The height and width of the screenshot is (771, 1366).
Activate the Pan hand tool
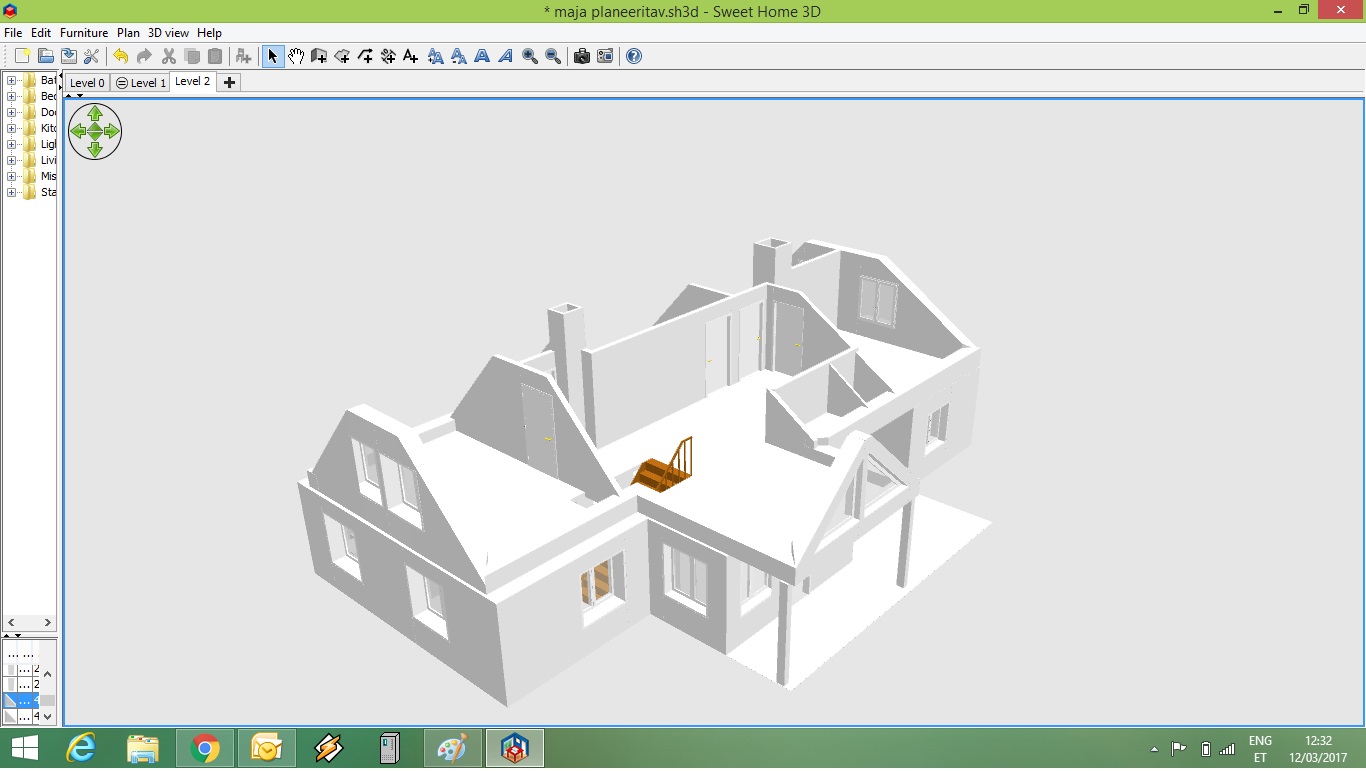click(296, 57)
